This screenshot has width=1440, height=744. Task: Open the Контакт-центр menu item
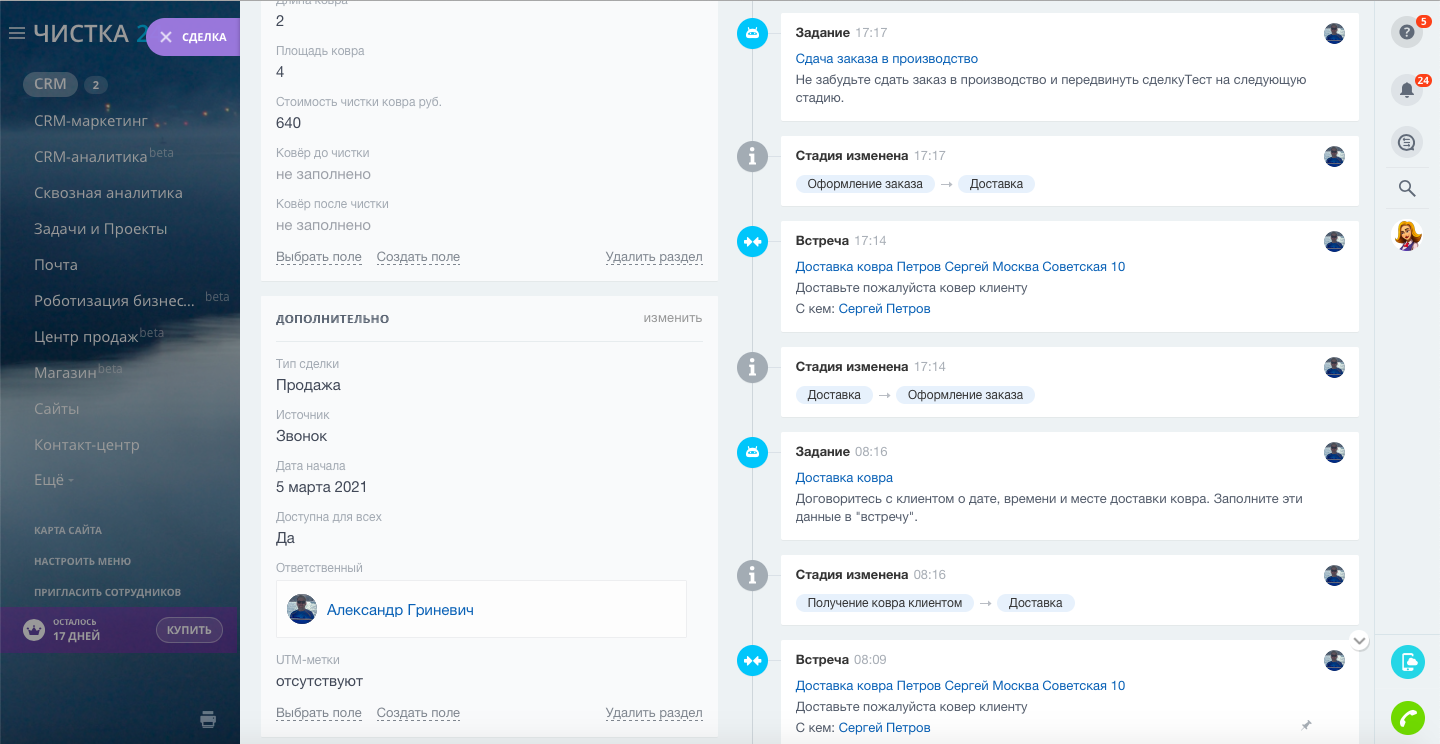pos(86,445)
